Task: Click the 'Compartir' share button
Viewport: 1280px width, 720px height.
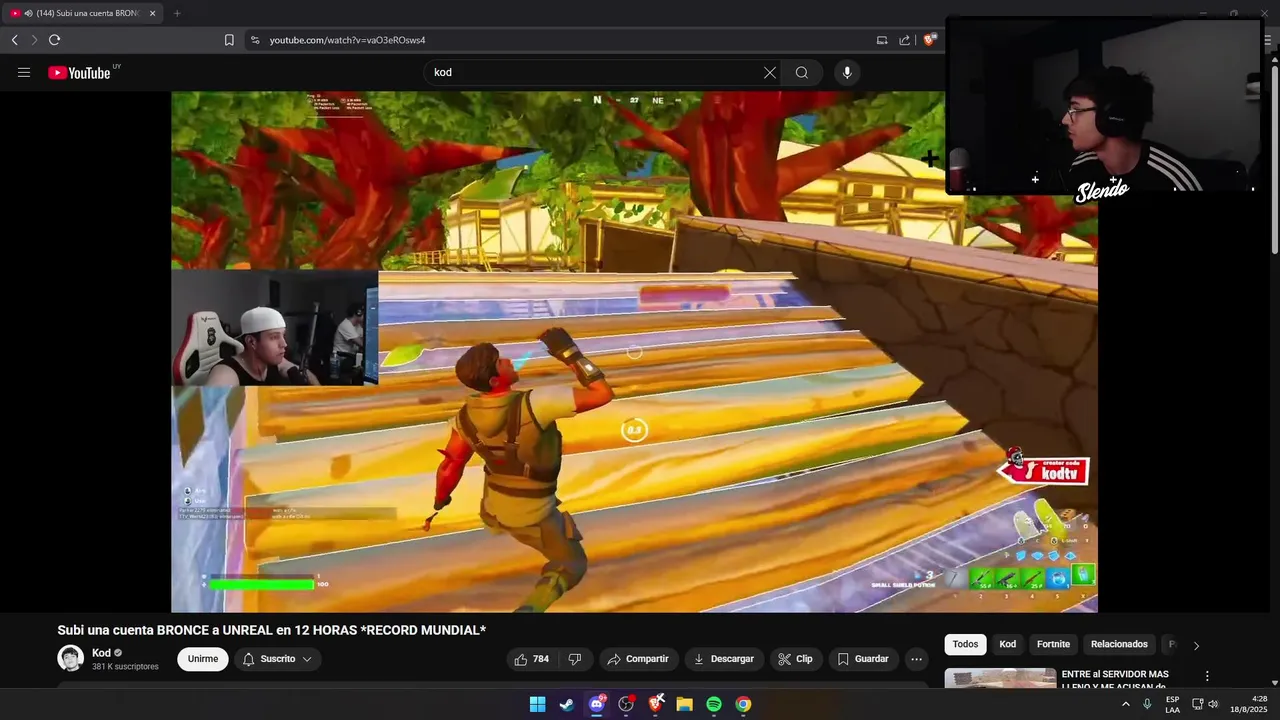Action: click(x=639, y=659)
